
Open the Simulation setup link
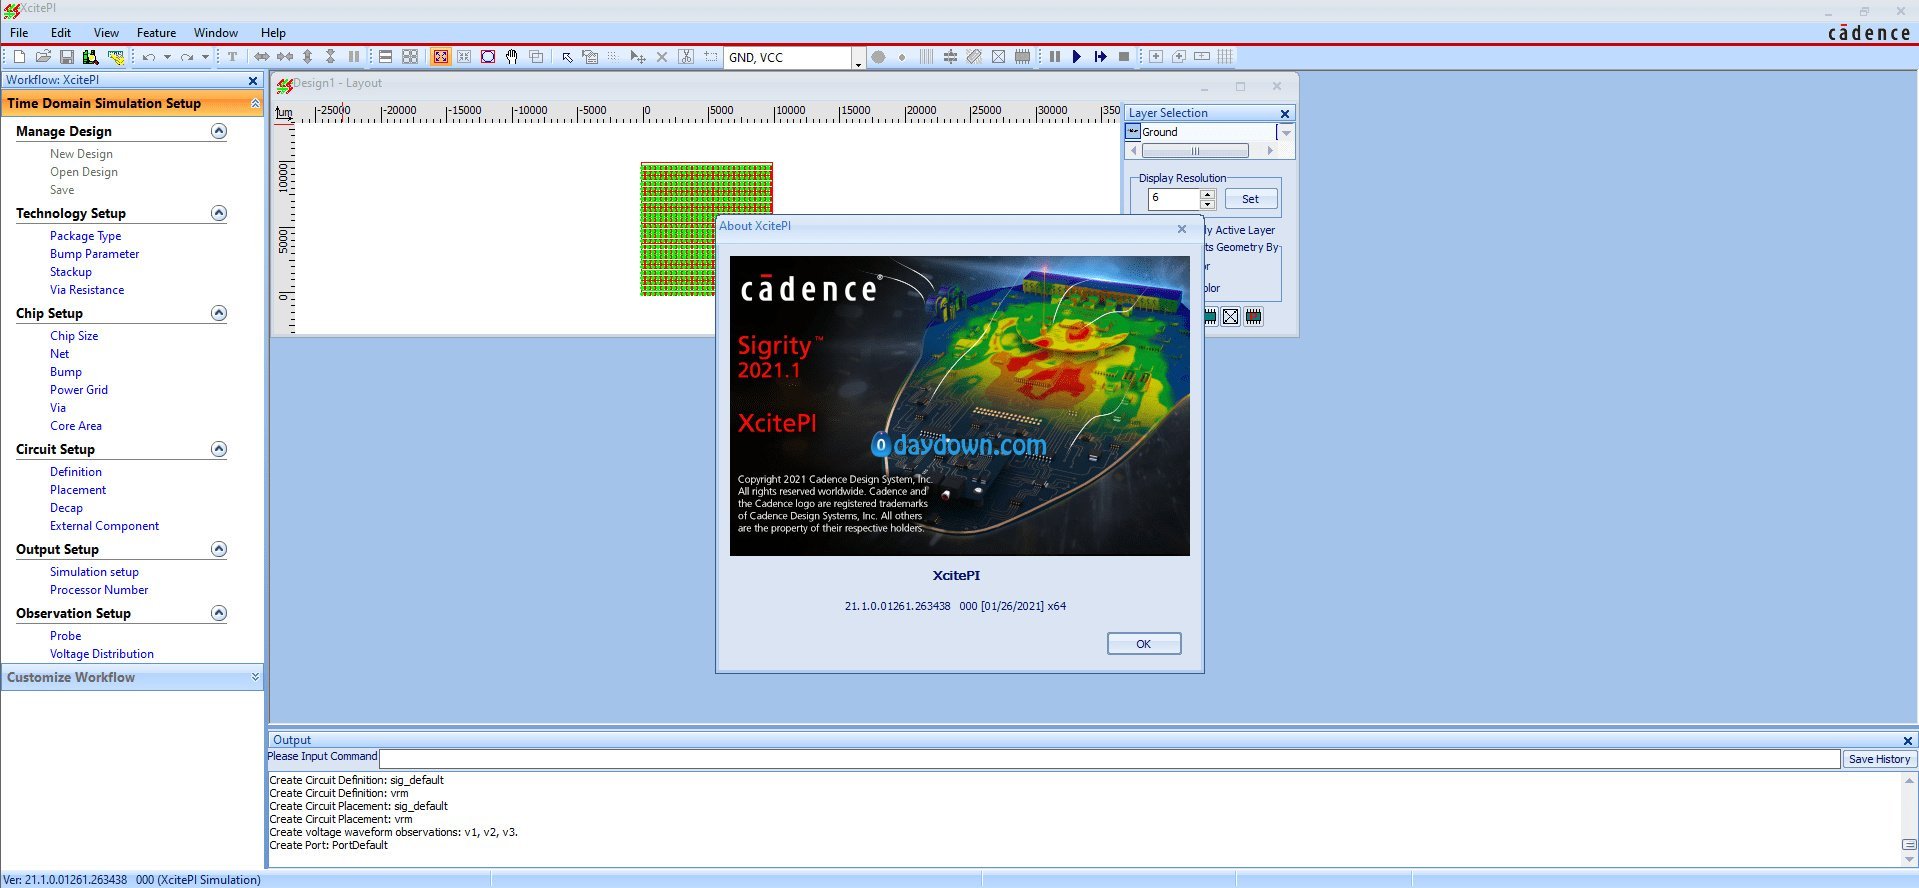tap(94, 572)
